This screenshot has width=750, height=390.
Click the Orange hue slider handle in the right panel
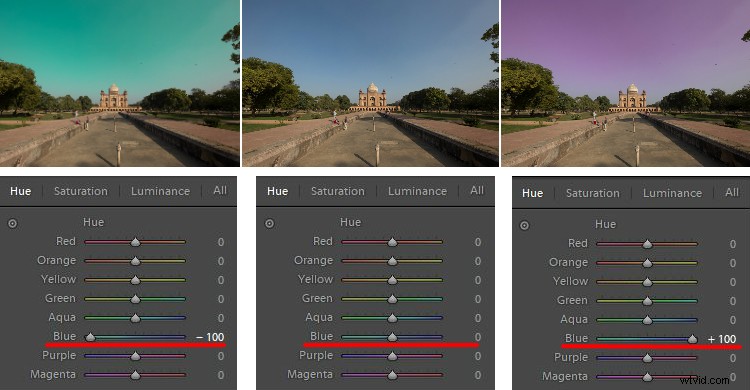coord(647,263)
